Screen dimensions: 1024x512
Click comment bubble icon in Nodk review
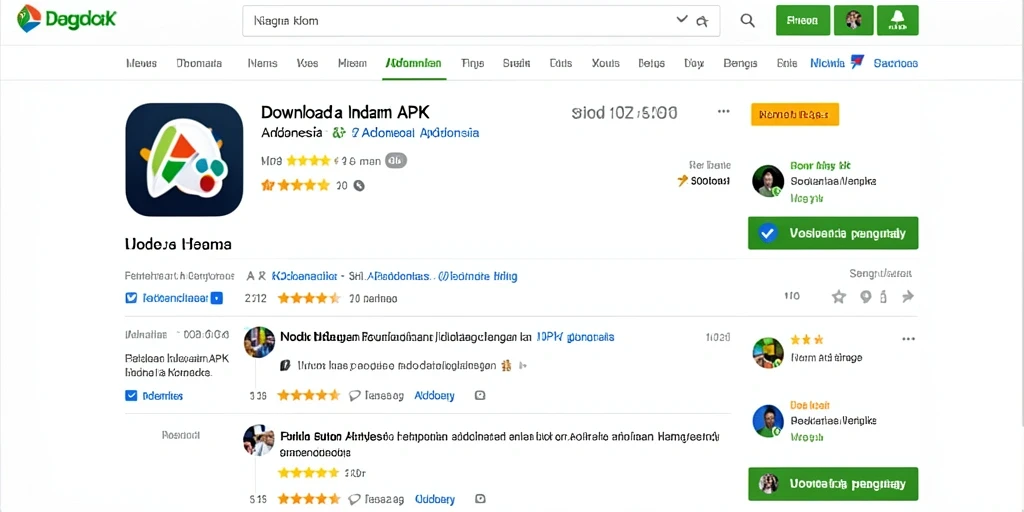click(x=355, y=395)
